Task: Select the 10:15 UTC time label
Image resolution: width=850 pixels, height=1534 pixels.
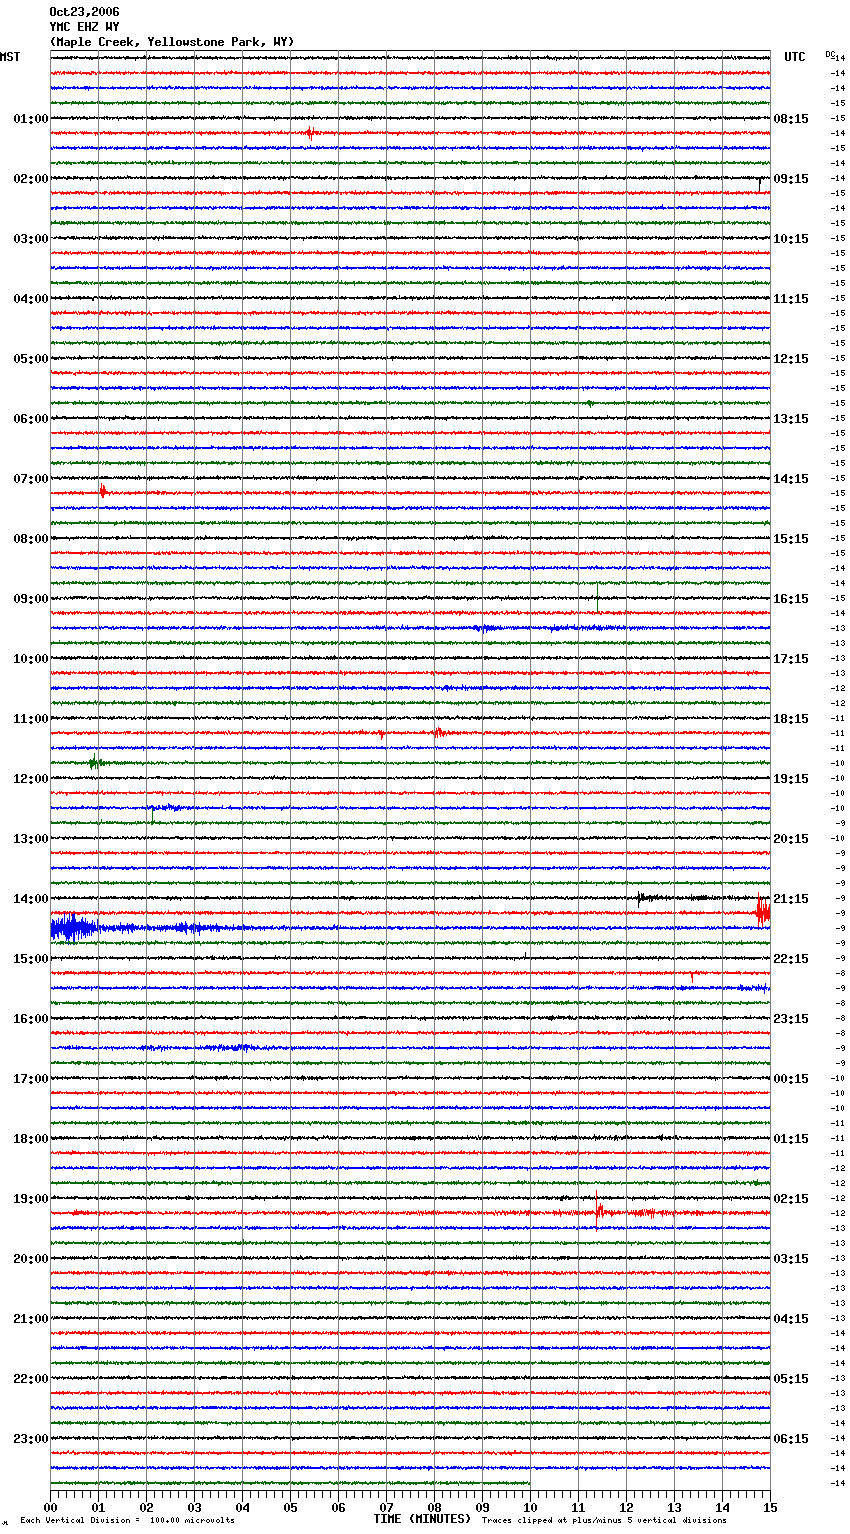Action: pyautogui.click(x=791, y=239)
